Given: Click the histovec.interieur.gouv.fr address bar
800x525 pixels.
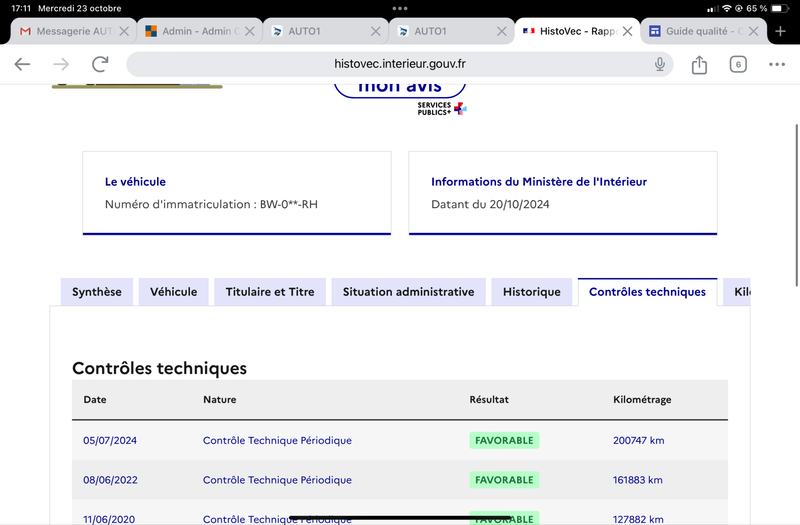Looking at the screenshot, I should [399, 64].
